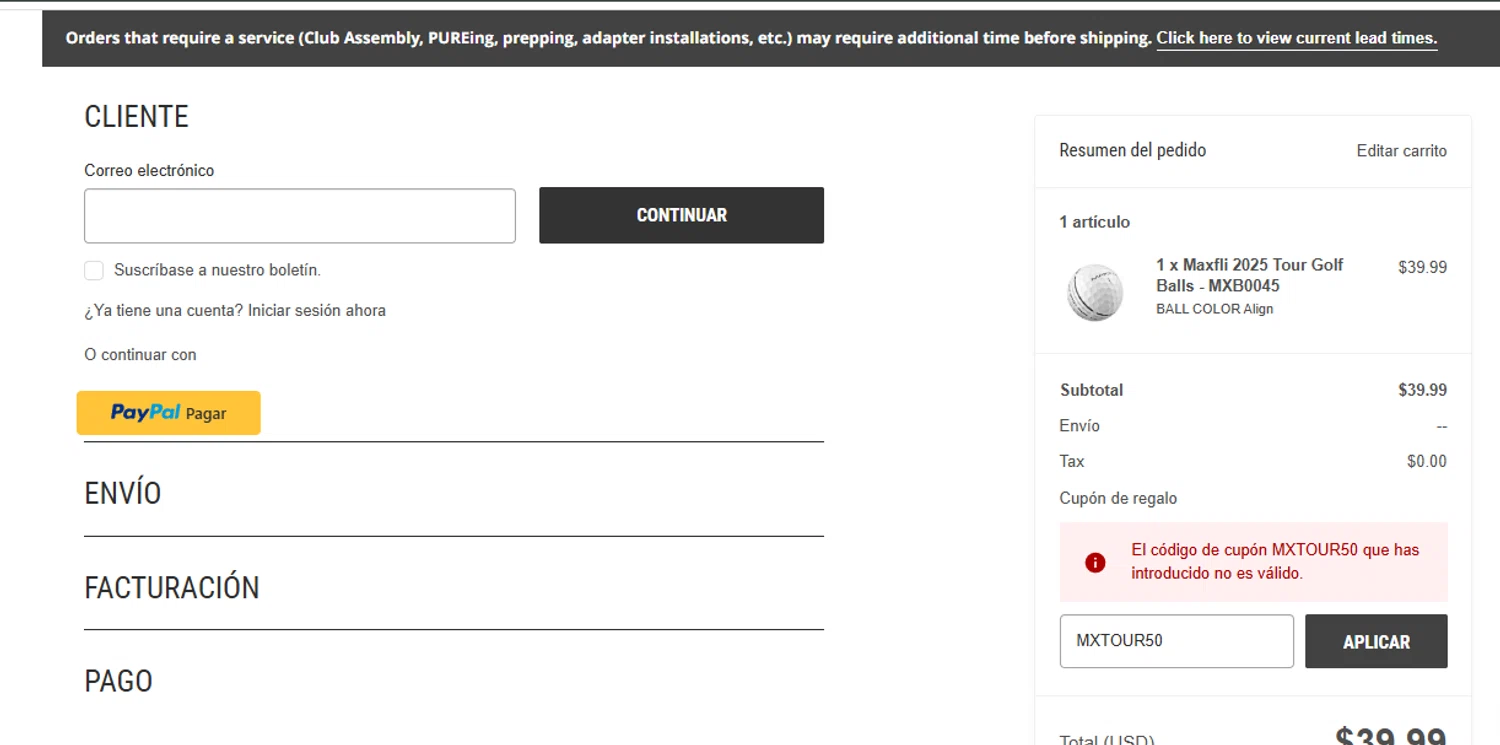Open 'Click here to view current lead times' link
The image size is (1500, 745).
1296,39
